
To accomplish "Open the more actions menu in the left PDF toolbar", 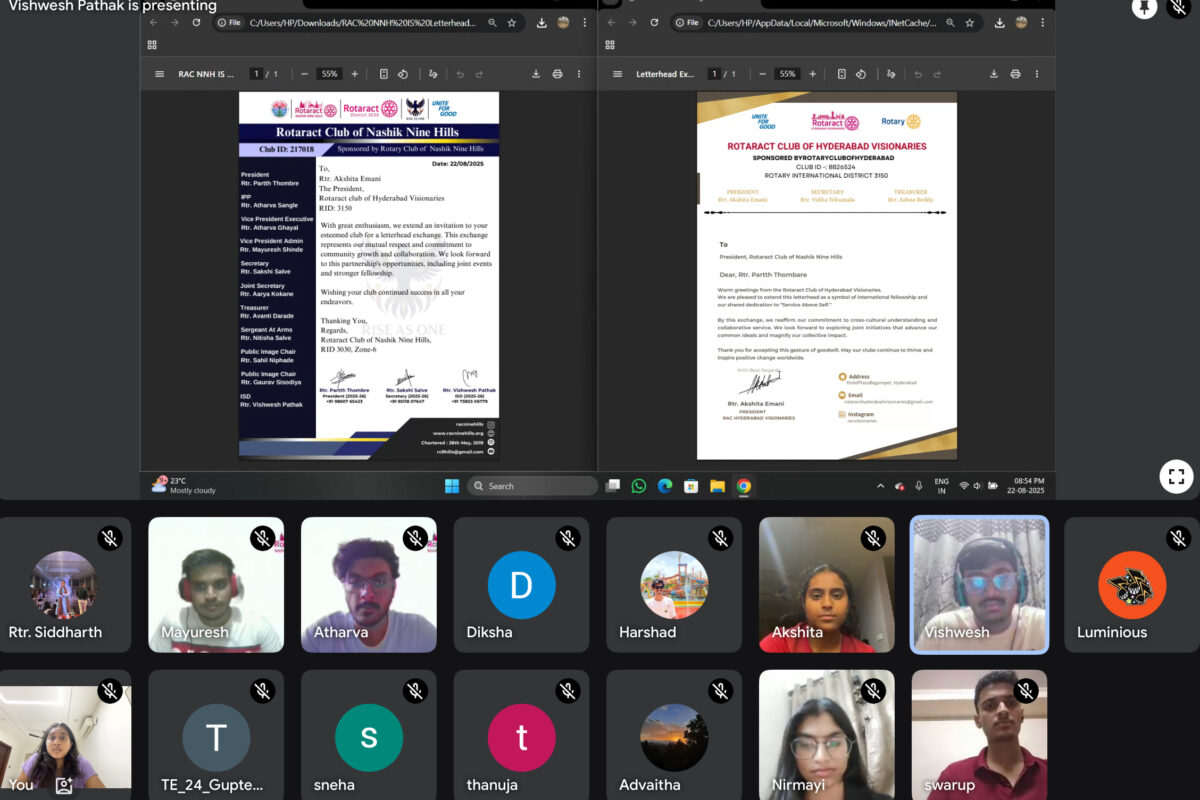I will (x=578, y=74).
